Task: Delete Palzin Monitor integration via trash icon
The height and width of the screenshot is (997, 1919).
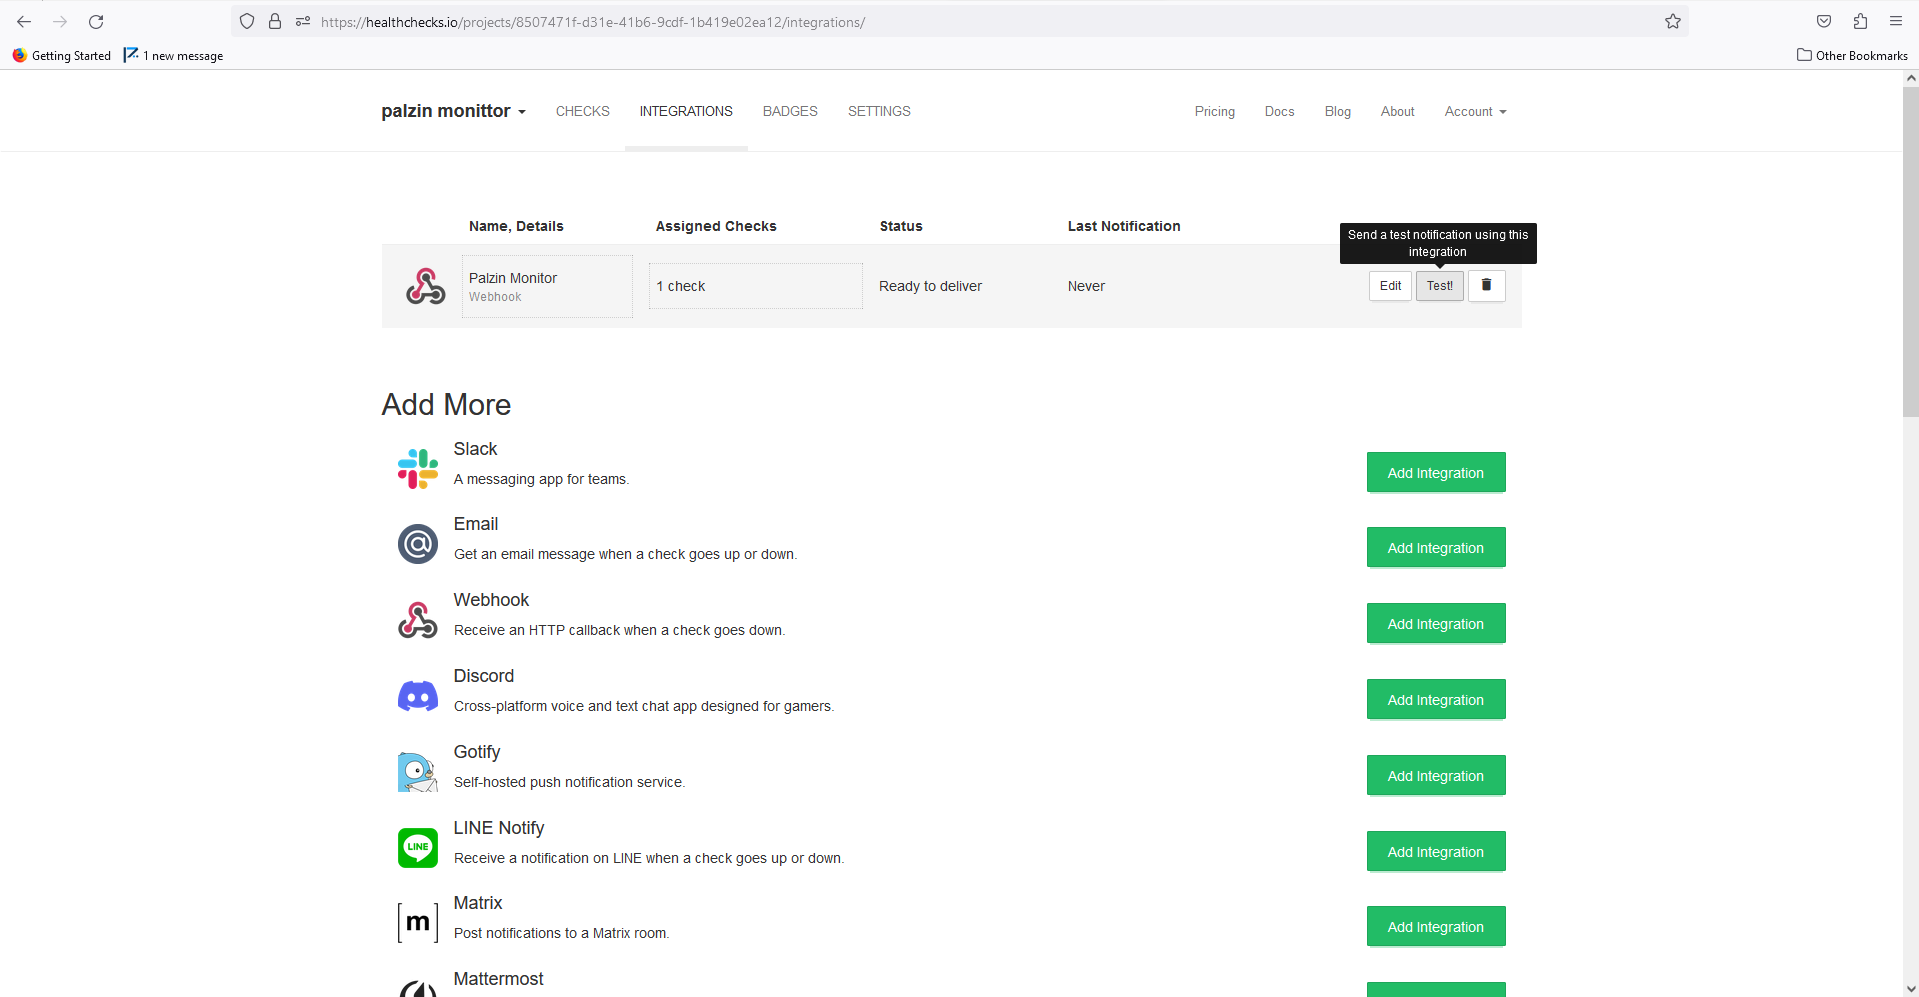Action: pyautogui.click(x=1486, y=286)
